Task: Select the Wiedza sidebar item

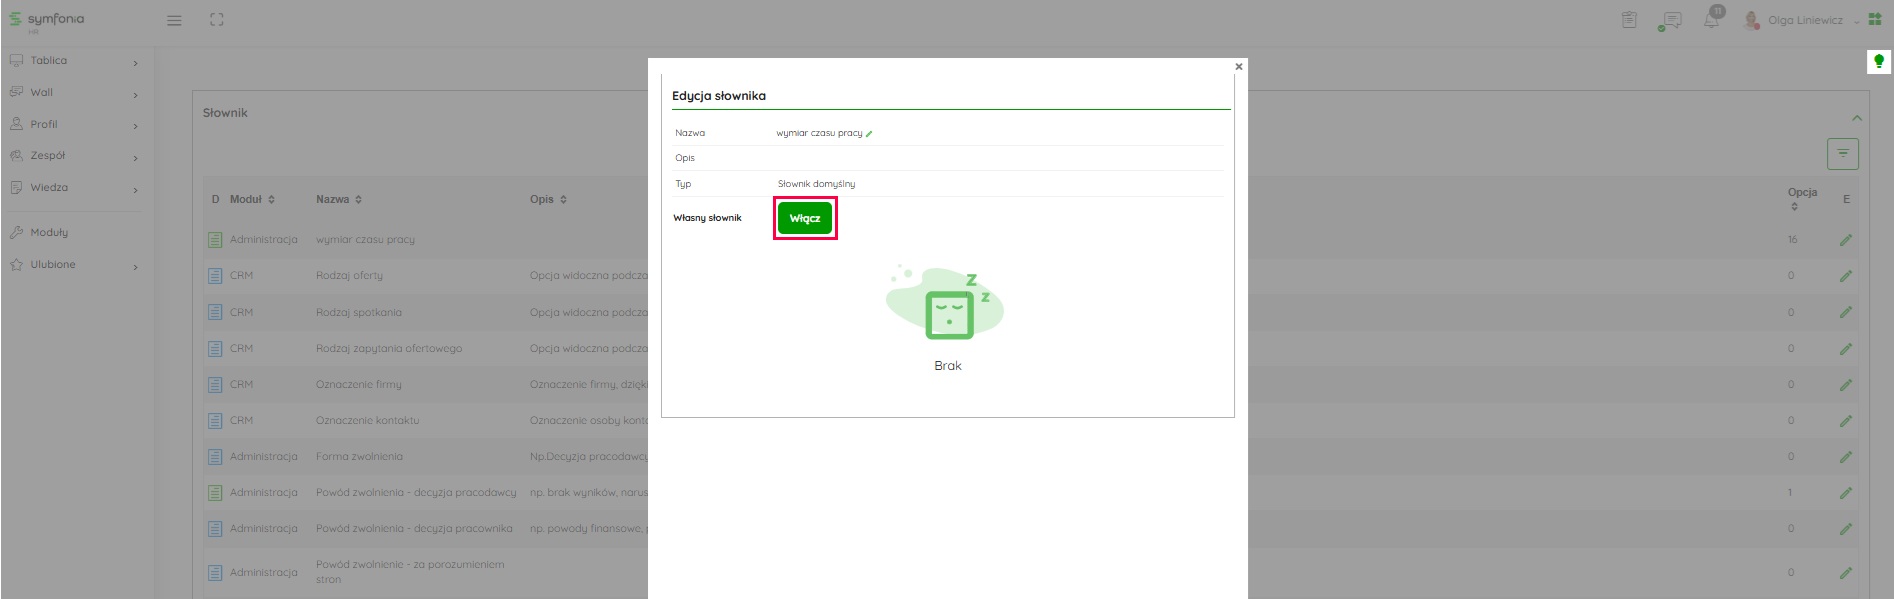Action: 49,188
